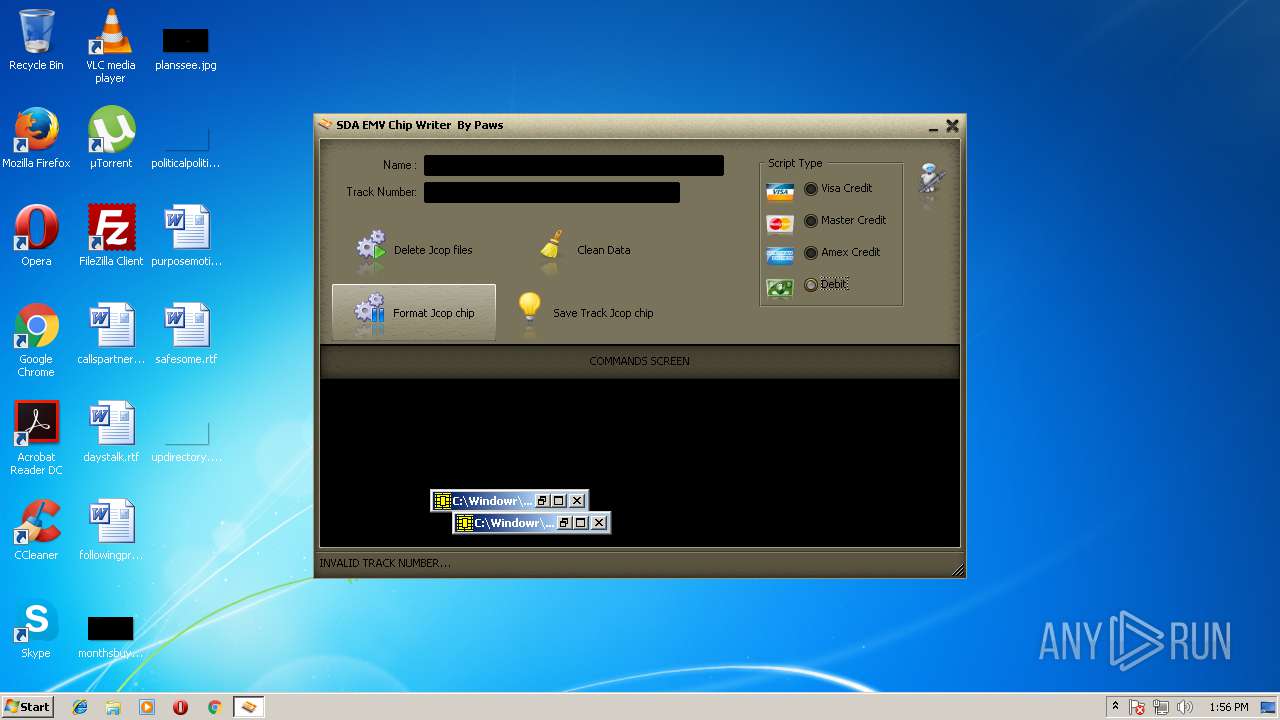The width and height of the screenshot is (1280, 720).
Task: Select the VLC media player shortcut
Action: coord(110,46)
